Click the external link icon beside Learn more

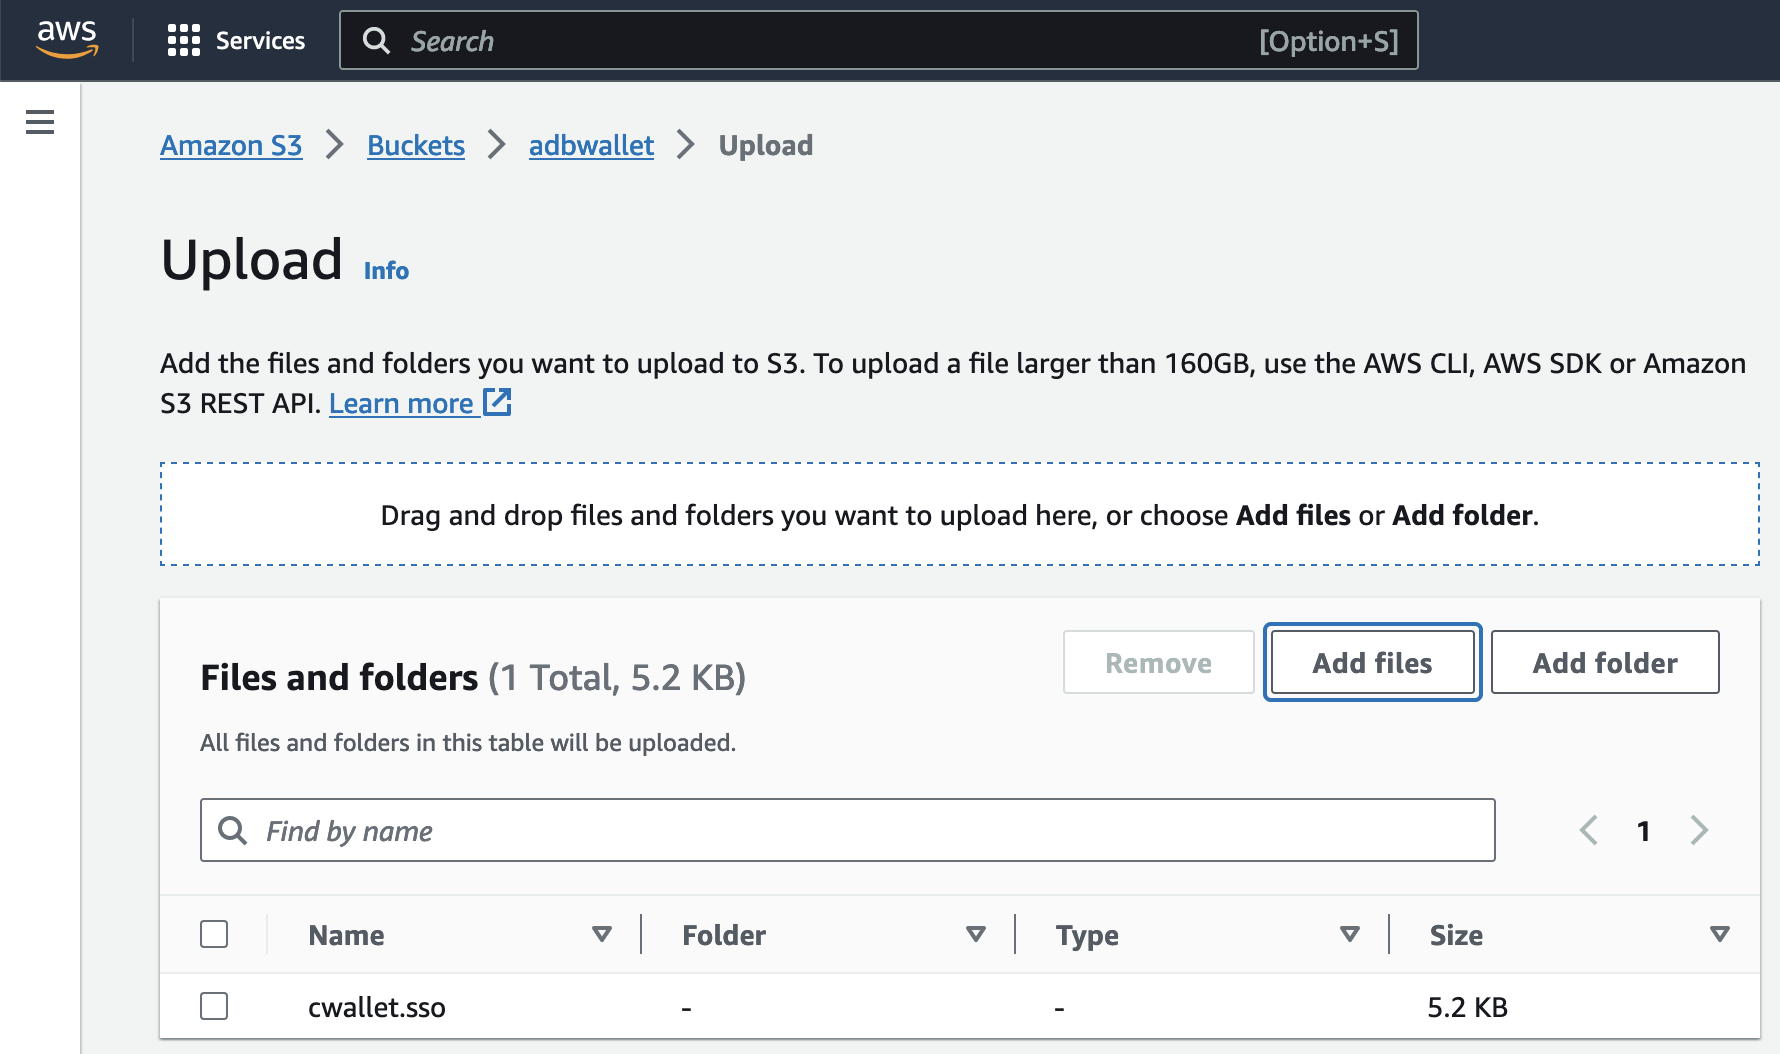pyautogui.click(x=497, y=402)
